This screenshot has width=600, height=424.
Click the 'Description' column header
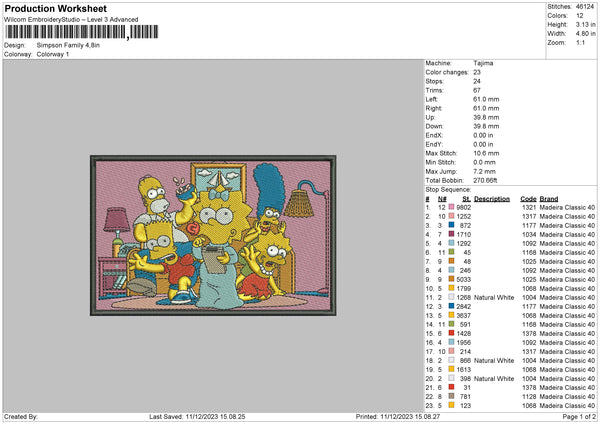tap(492, 199)
